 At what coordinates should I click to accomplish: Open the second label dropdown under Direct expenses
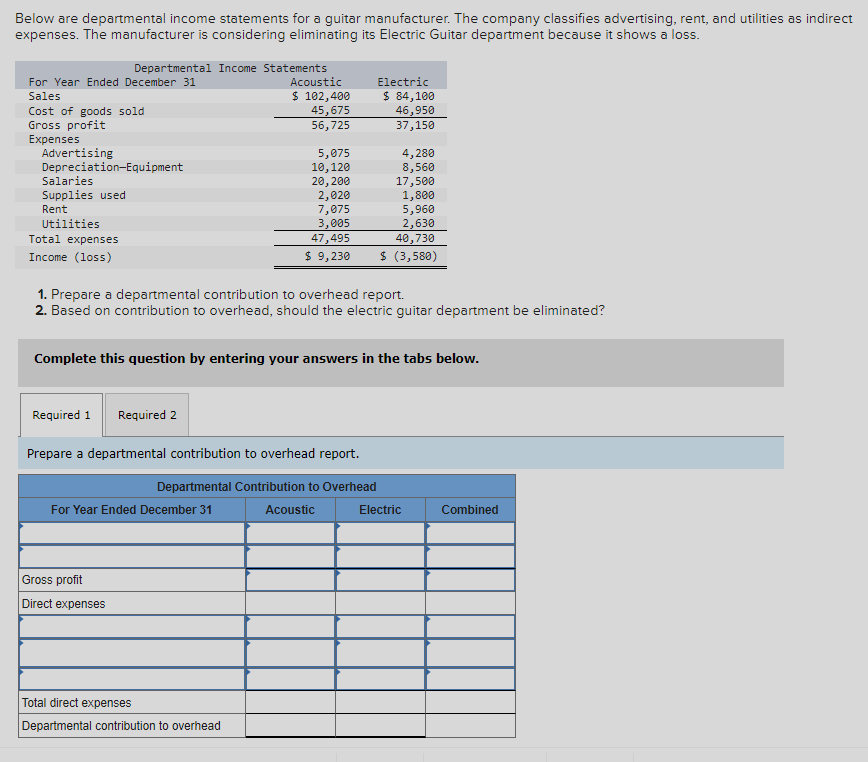131,650
